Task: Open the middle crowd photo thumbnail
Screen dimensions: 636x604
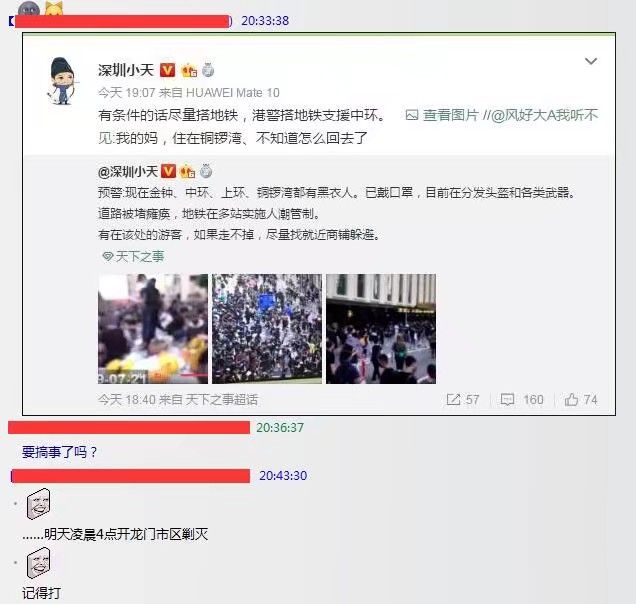Action: click(267, 329)
